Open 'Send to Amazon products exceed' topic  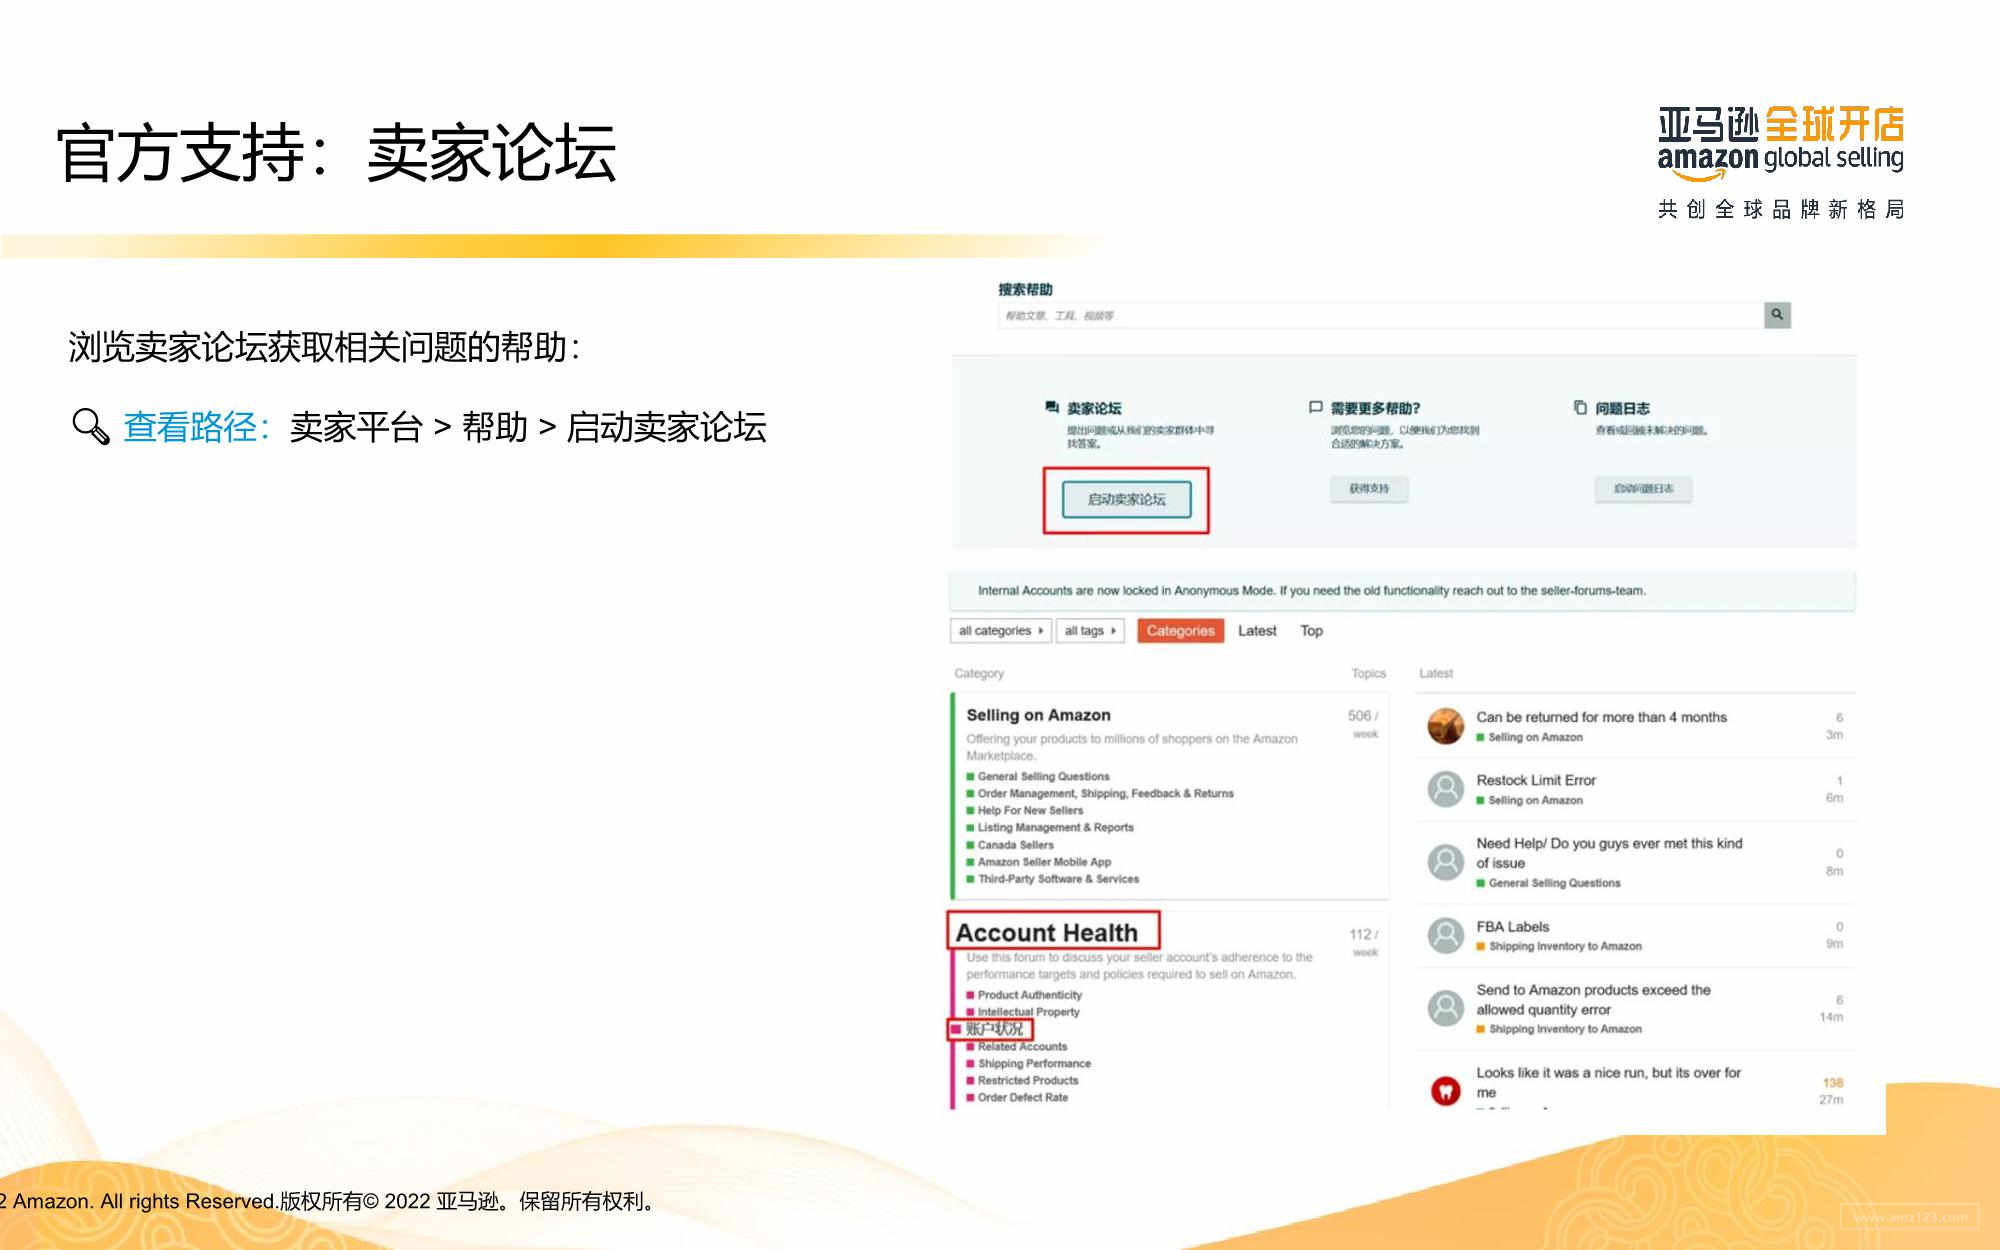(x=1593, y=1000)
